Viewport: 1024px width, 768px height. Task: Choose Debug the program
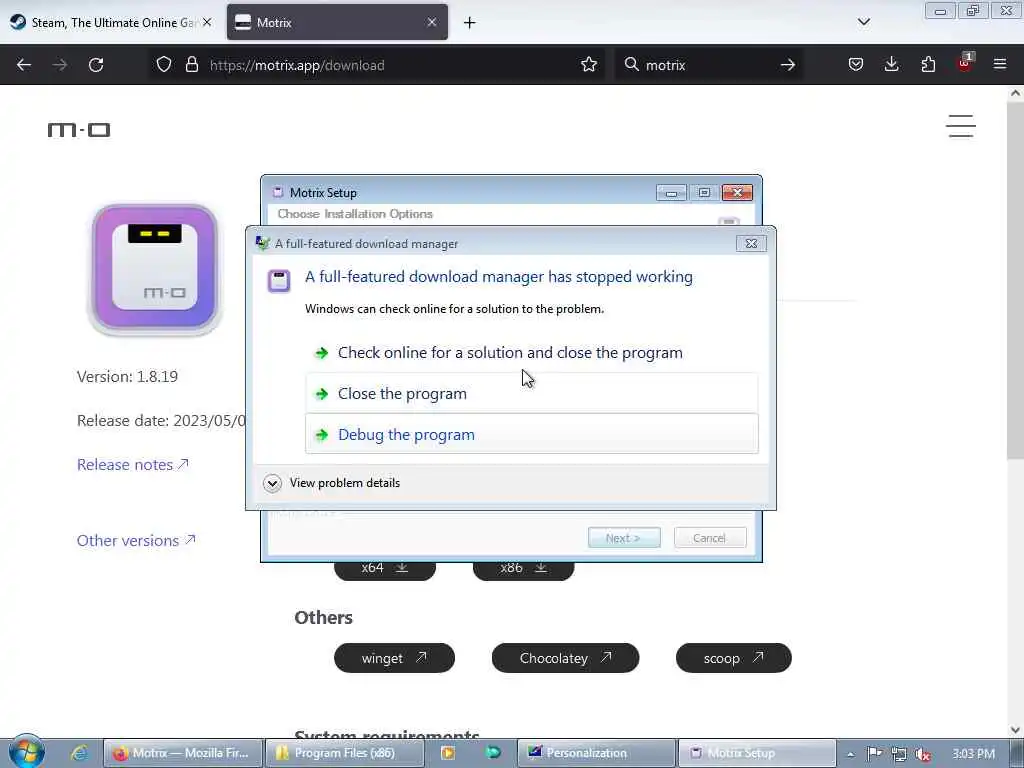532,434
